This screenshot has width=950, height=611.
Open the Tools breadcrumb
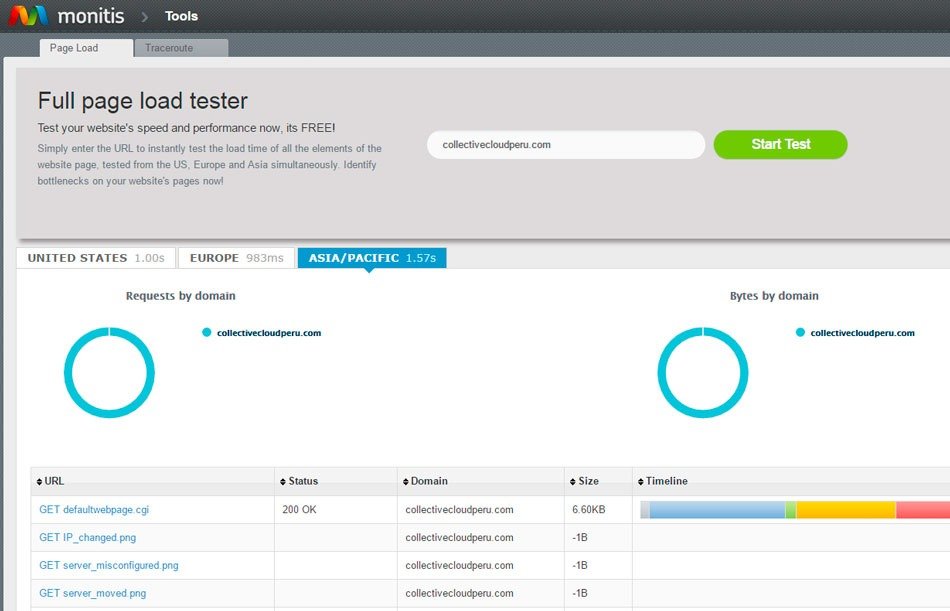pos(181,16)
